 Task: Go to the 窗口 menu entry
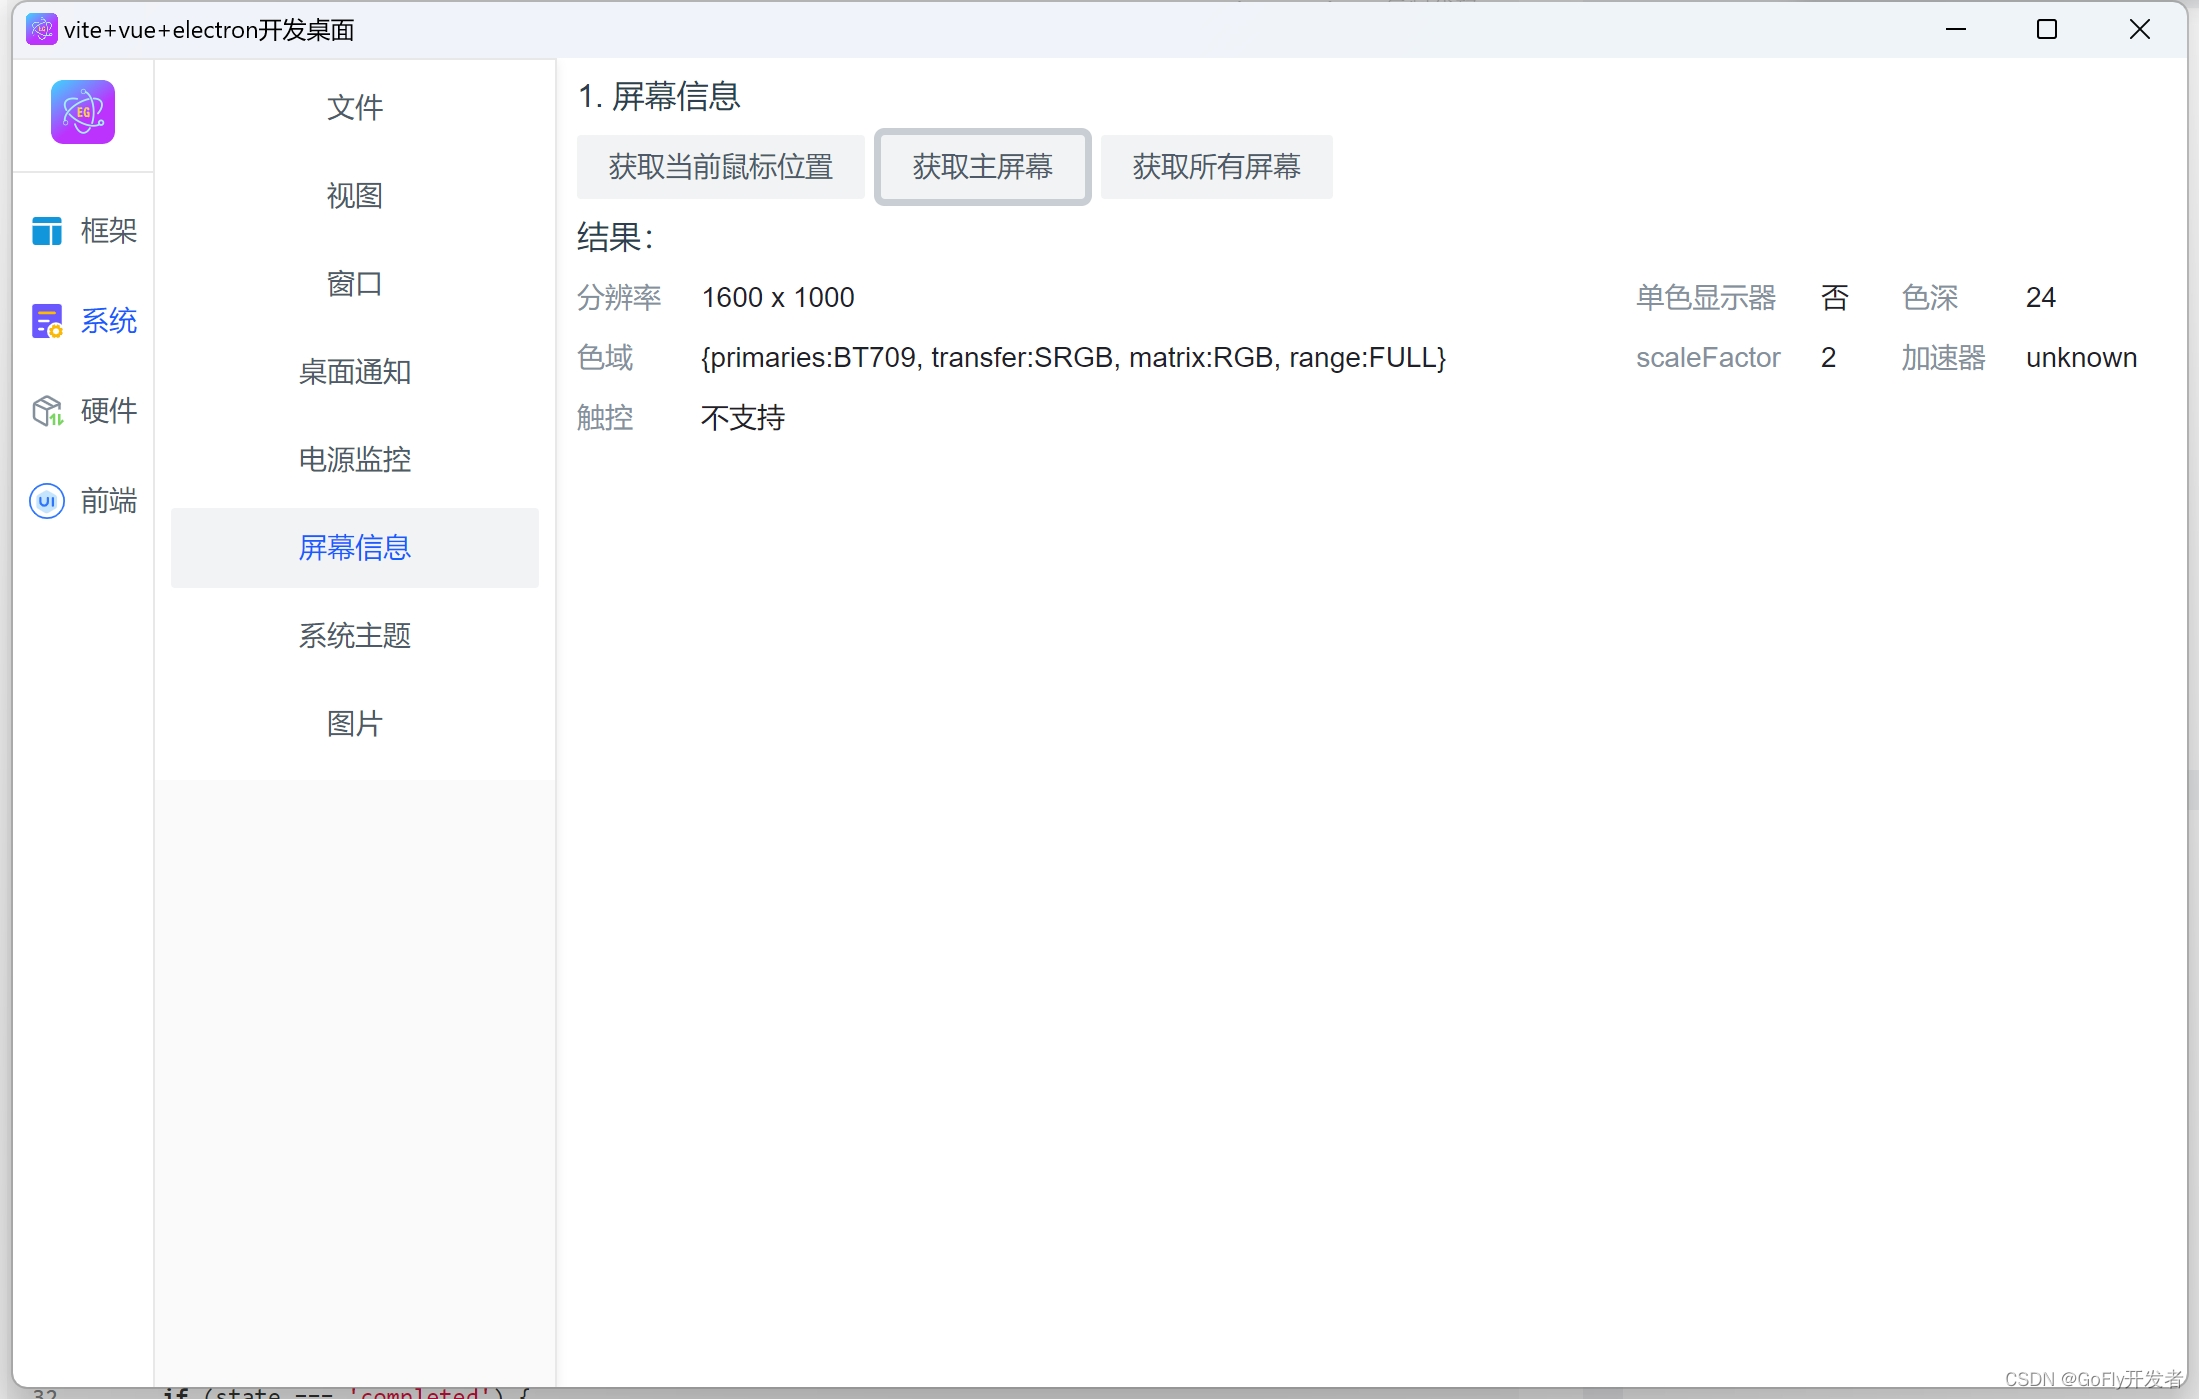pyautogui.click(x=354, y=283)
